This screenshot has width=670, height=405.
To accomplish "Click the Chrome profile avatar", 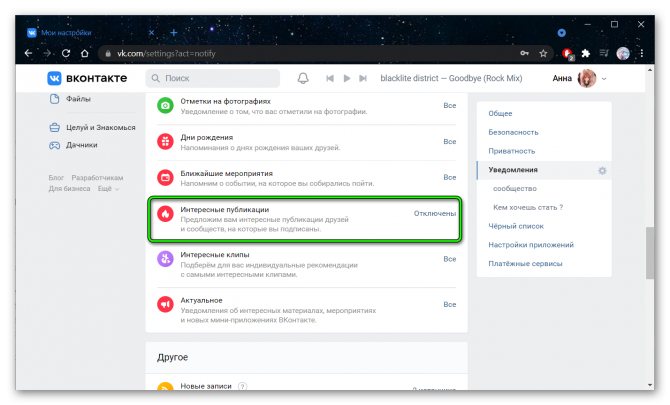I will [x=623, y=53].
